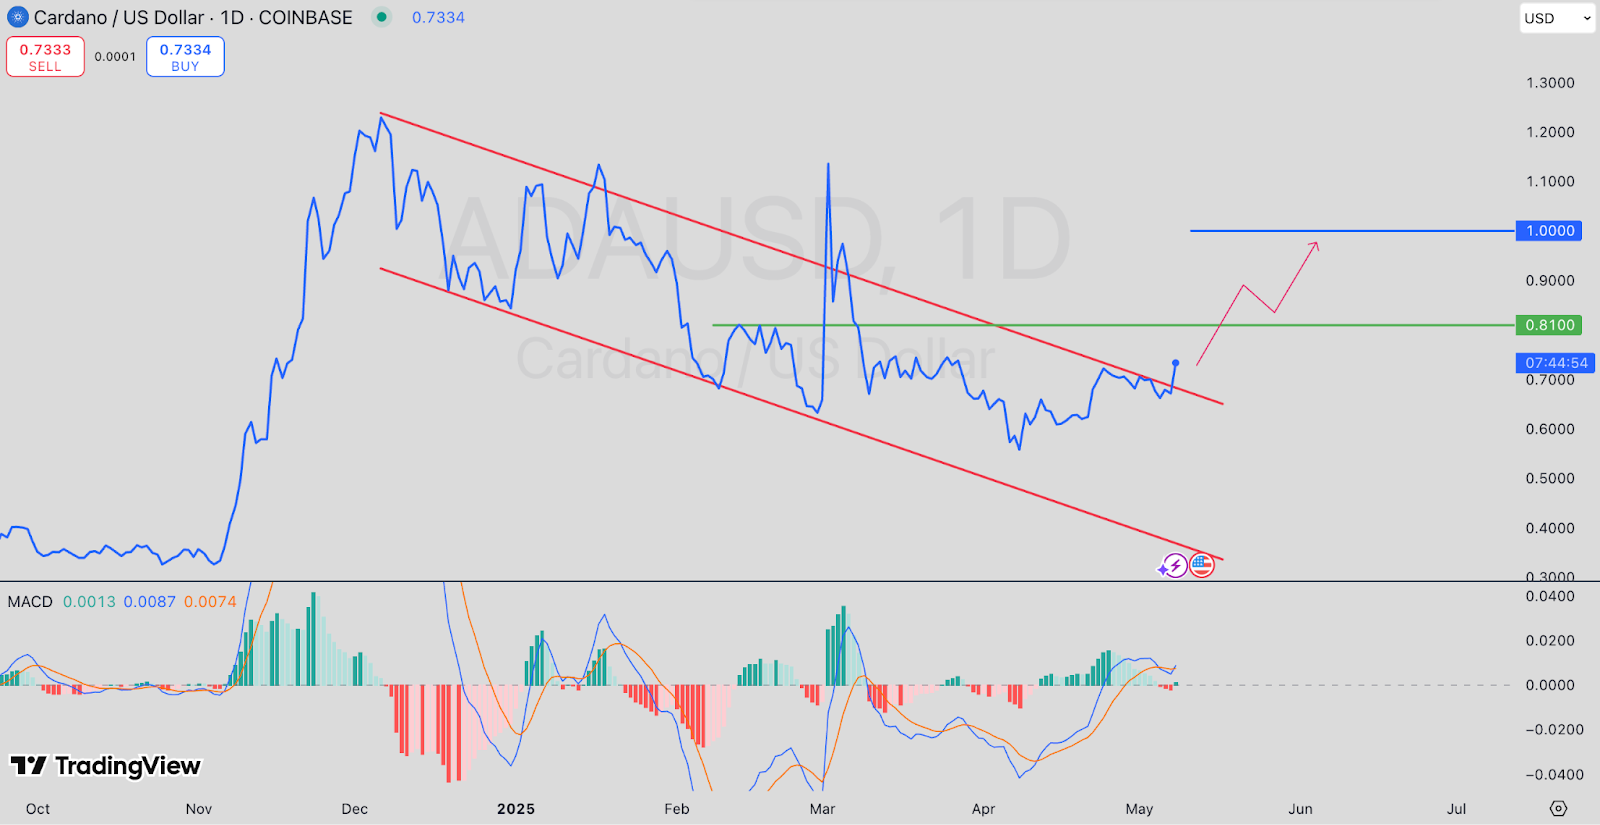Click the Jul label on time axis
This screenshot has width=1600, height=825.
[1457, 809]
